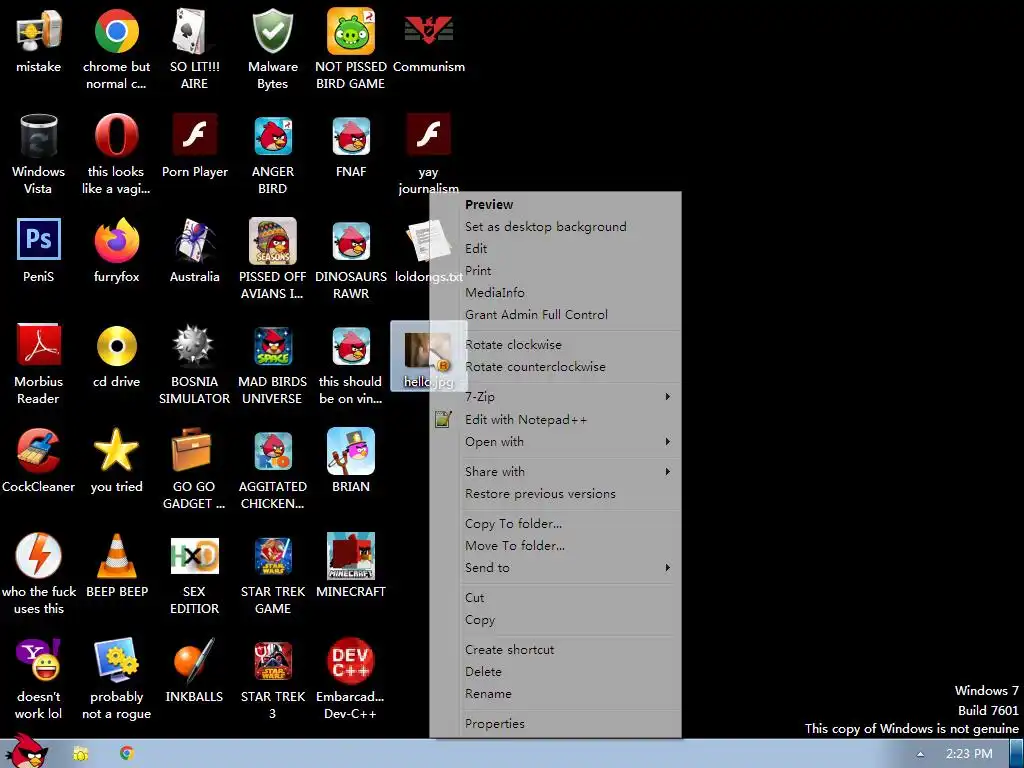Show hidden system tray icons arrow

[x=920, y=754]
